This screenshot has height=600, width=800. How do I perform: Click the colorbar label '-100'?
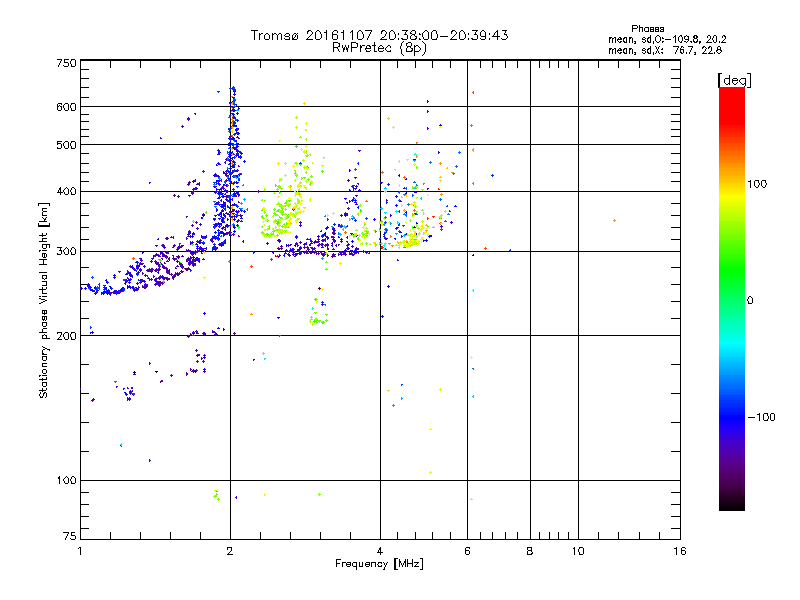761,417
